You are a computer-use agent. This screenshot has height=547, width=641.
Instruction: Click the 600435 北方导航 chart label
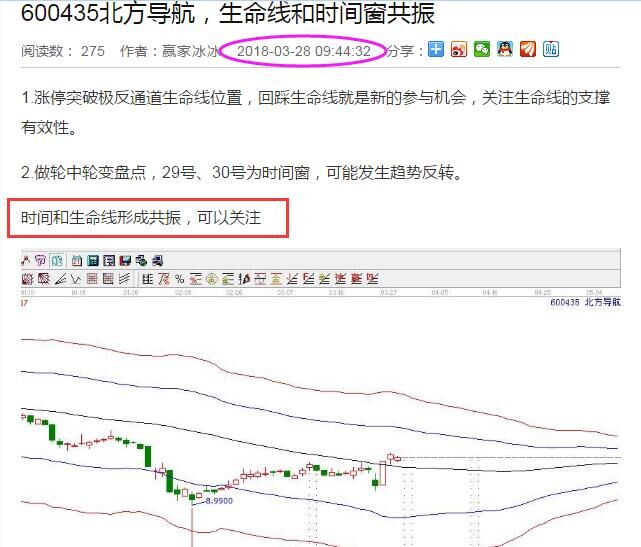585,301
